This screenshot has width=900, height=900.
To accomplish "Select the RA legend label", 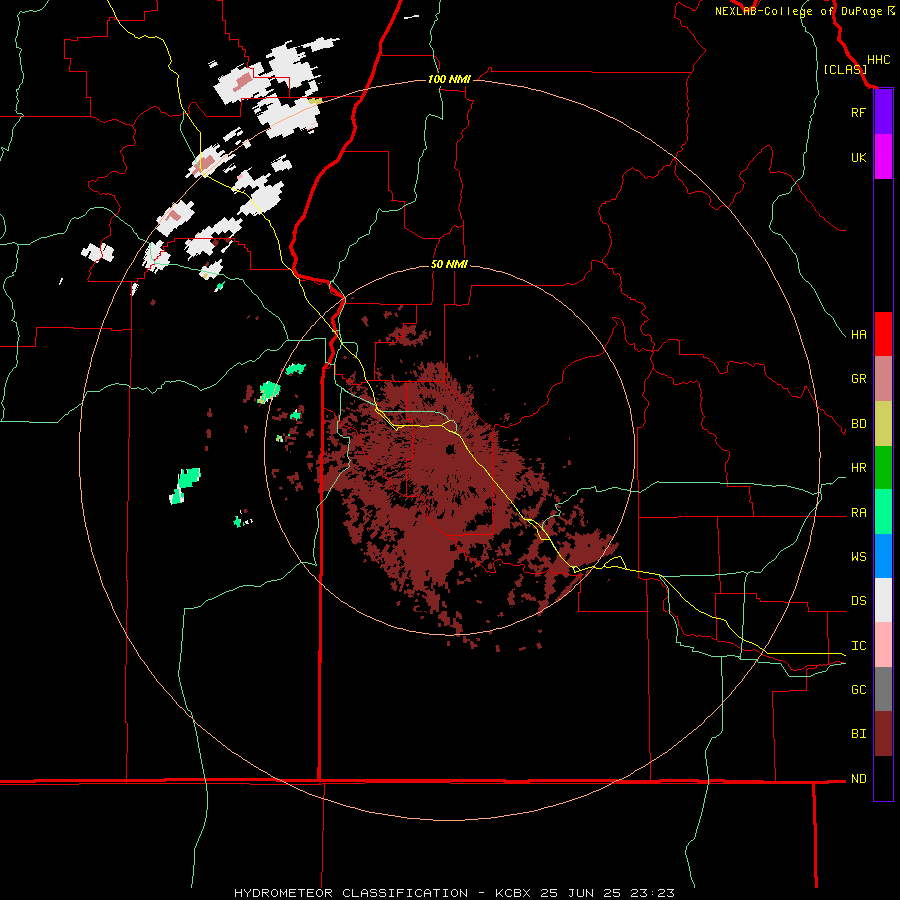I will (858, 512).
